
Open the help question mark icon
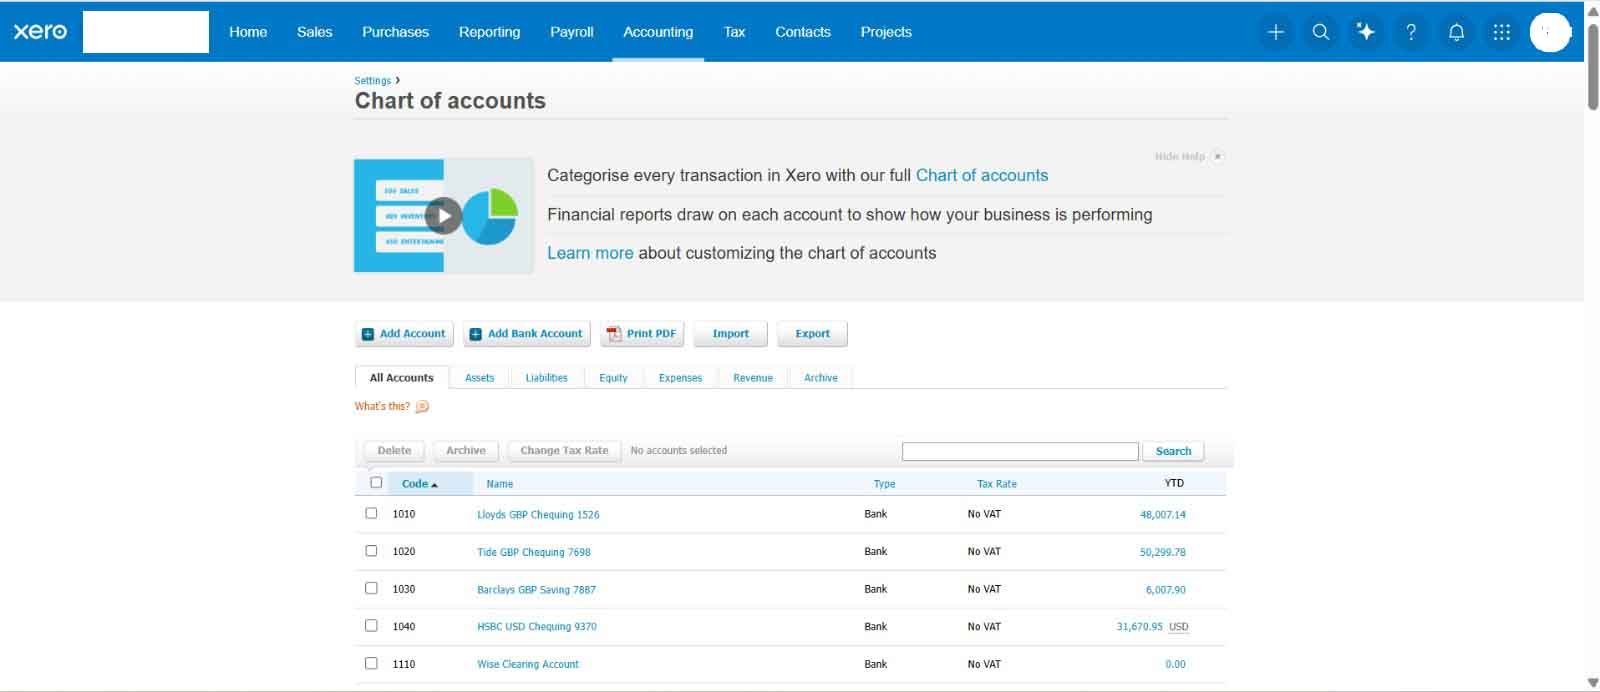tap(1411, 32)
